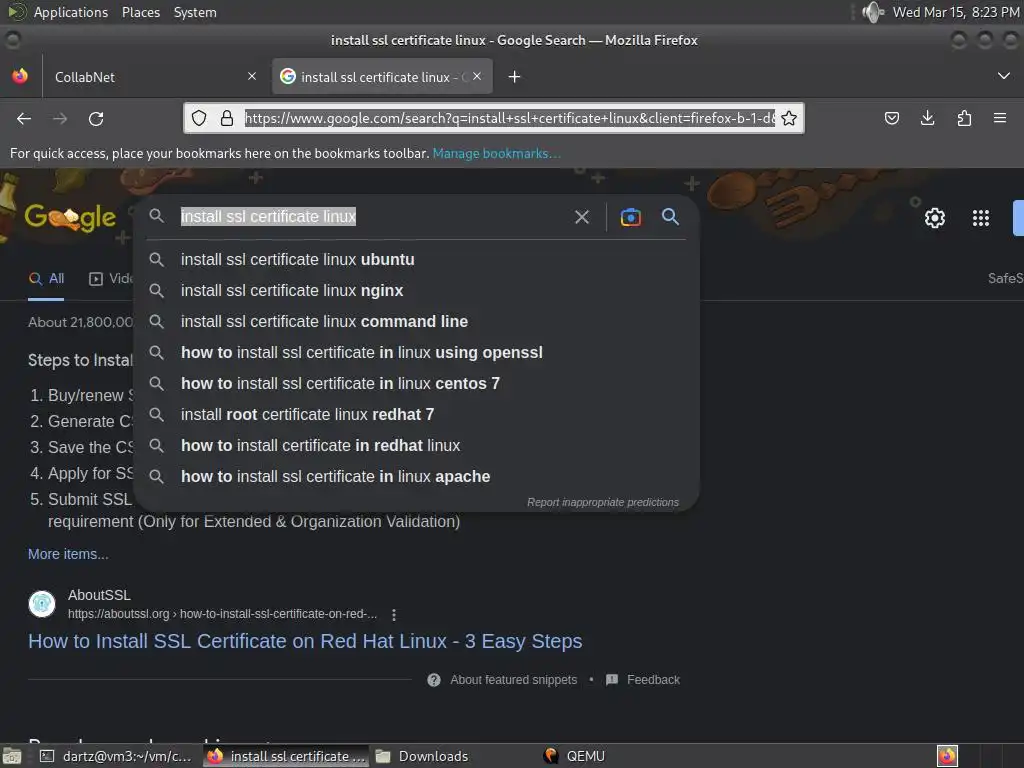Screen dimensions: 1024x768
Task: Go back using the browser back arrow
Action: pos(24,118)
